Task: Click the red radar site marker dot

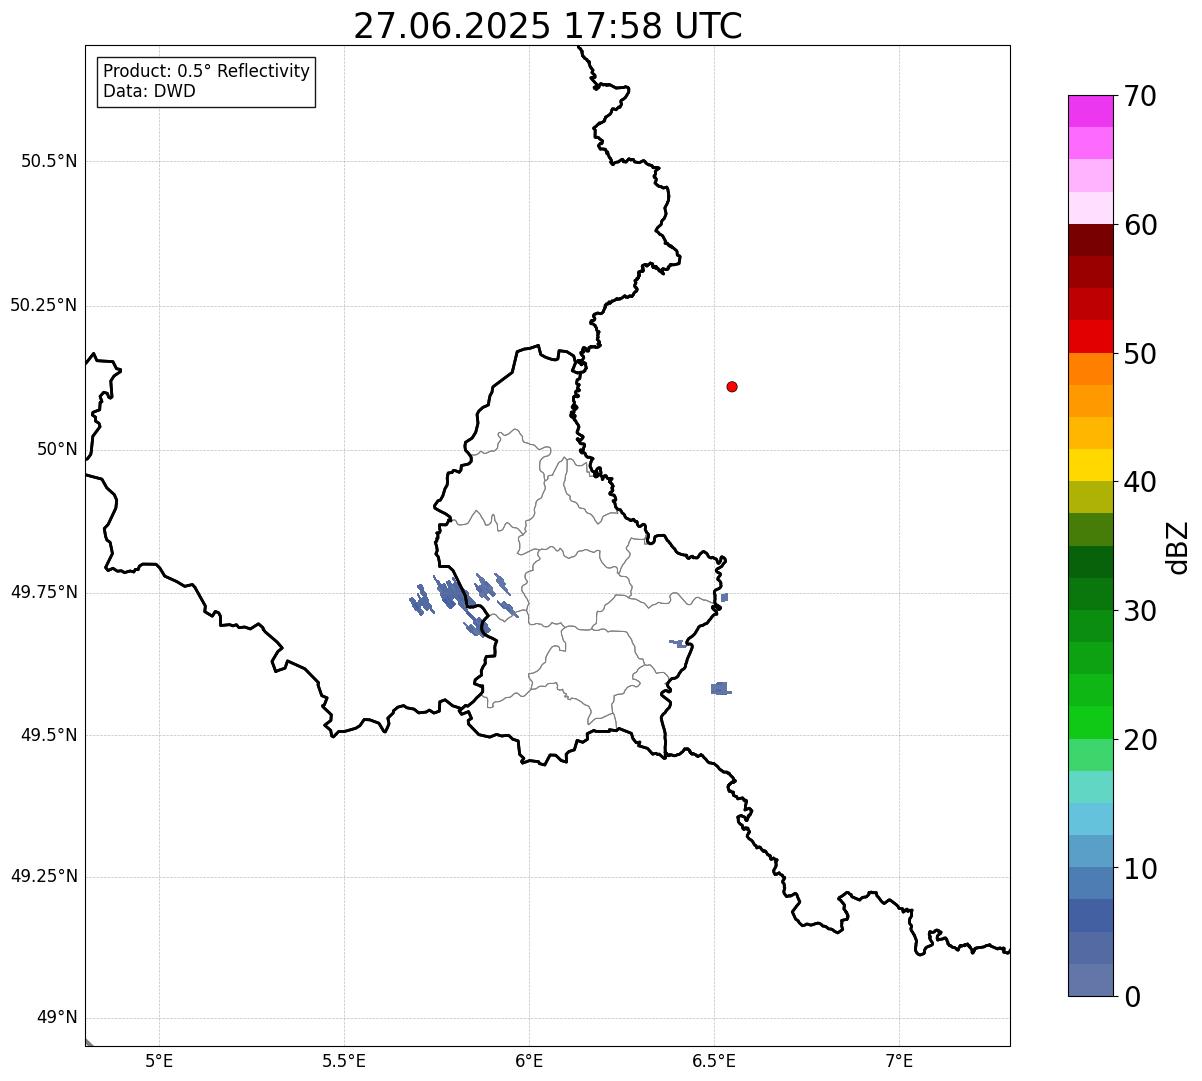Action: 732,386
